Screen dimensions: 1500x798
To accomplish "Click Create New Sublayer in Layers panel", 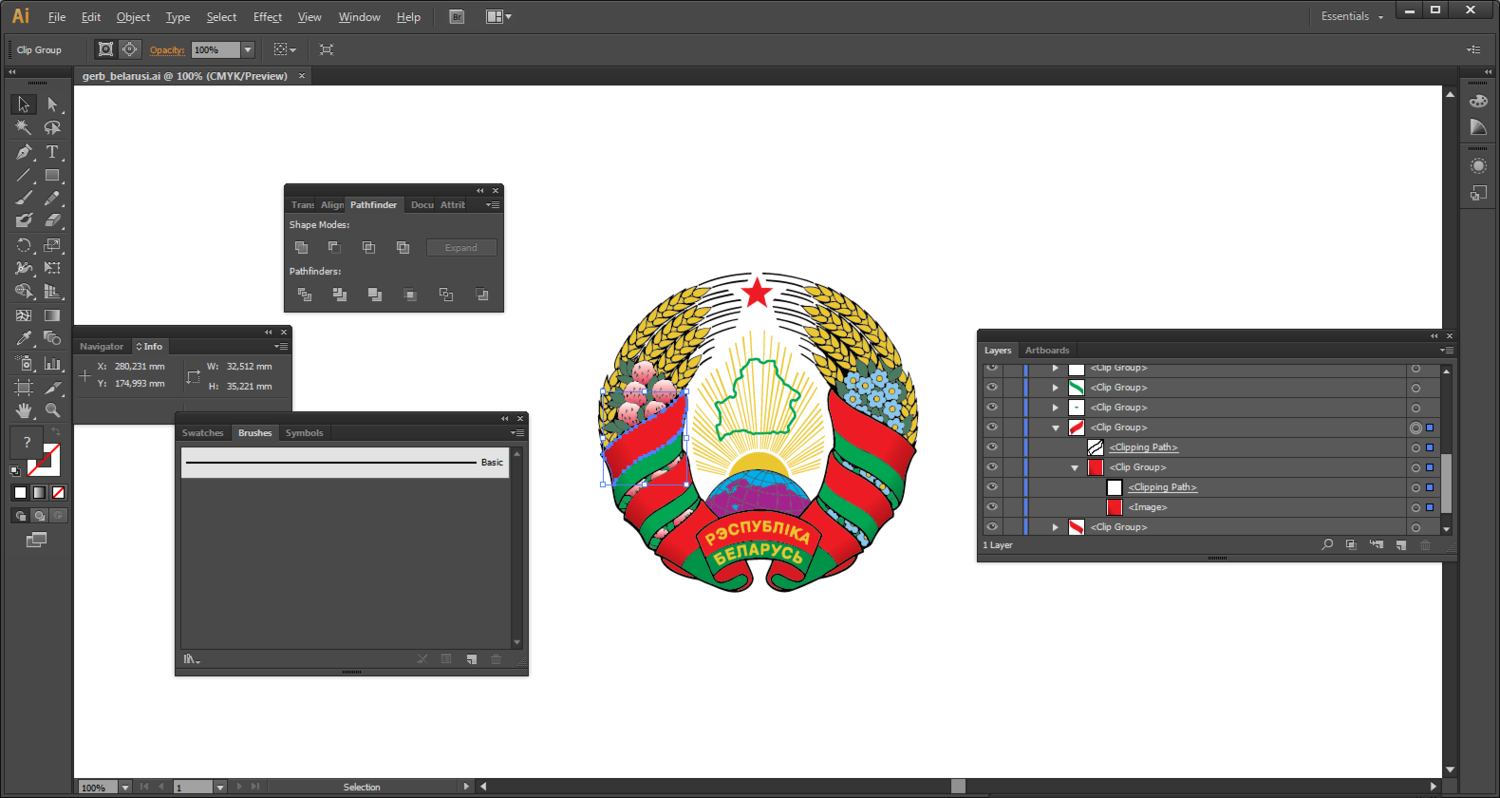I will tap(1377, 545).
